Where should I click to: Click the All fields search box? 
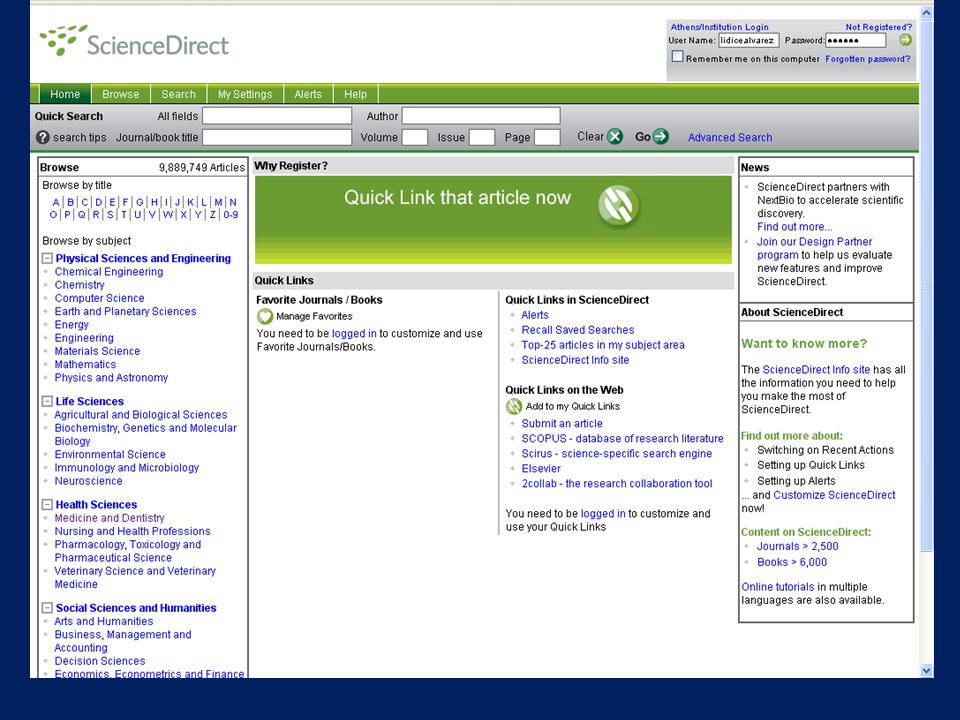277,116
